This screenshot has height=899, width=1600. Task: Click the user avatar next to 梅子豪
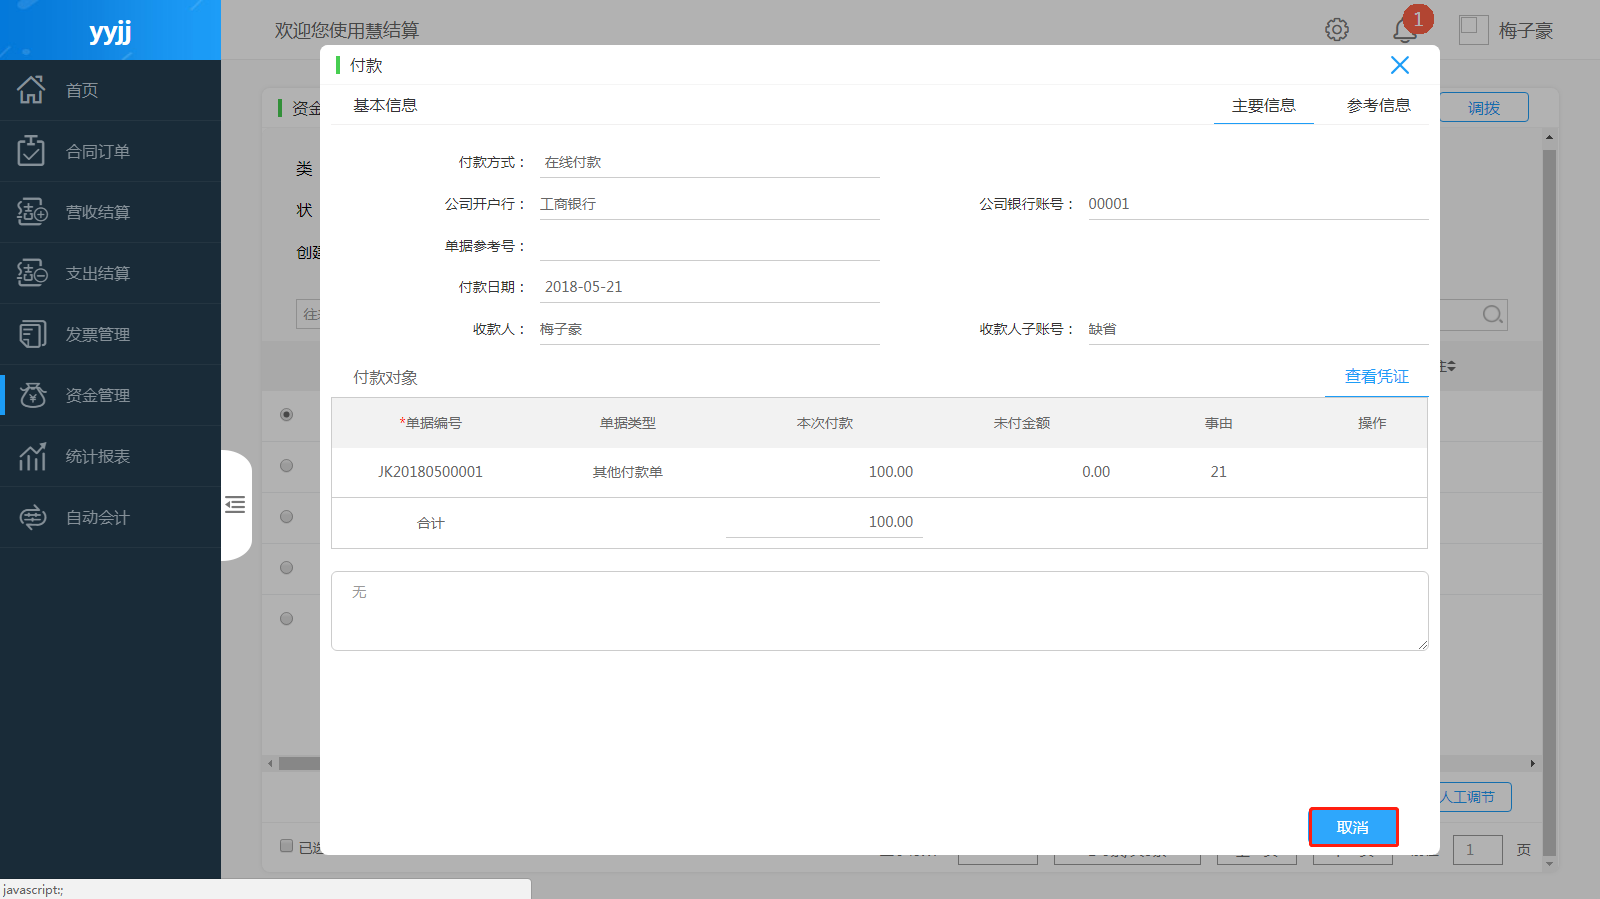point(1474,29)
